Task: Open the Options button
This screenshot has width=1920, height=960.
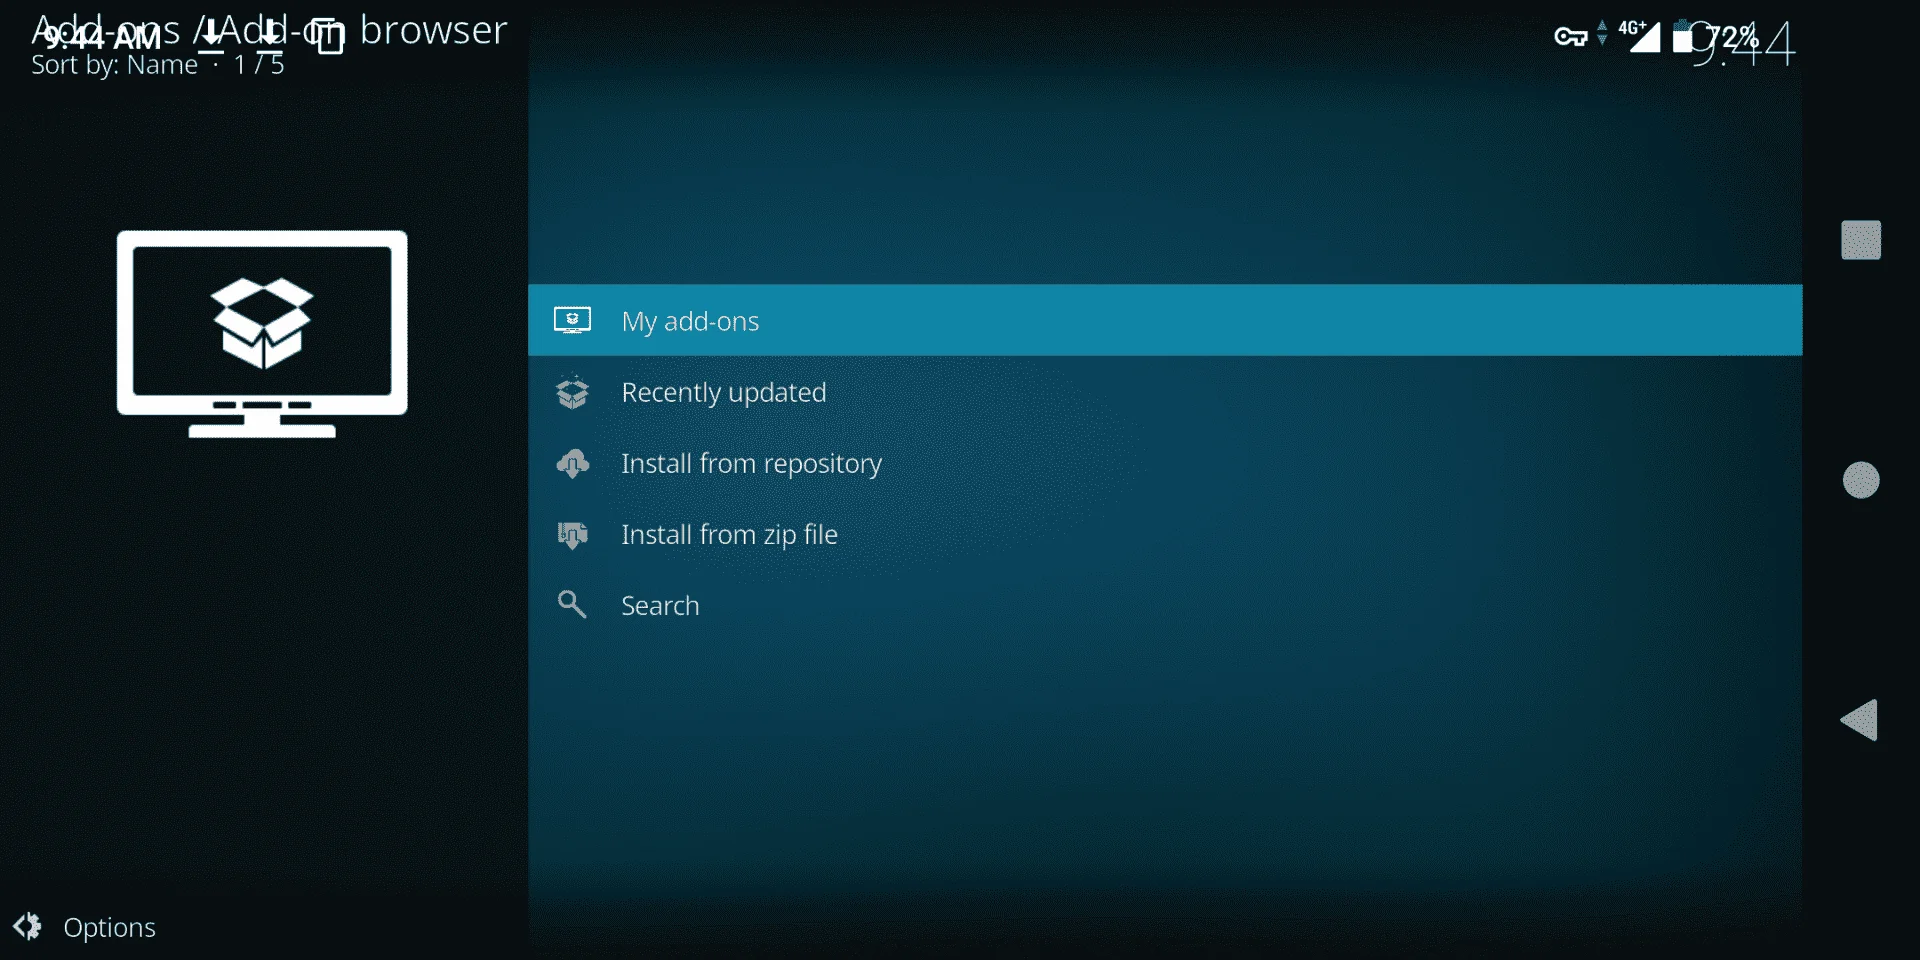Action: [x=85, y=927]
